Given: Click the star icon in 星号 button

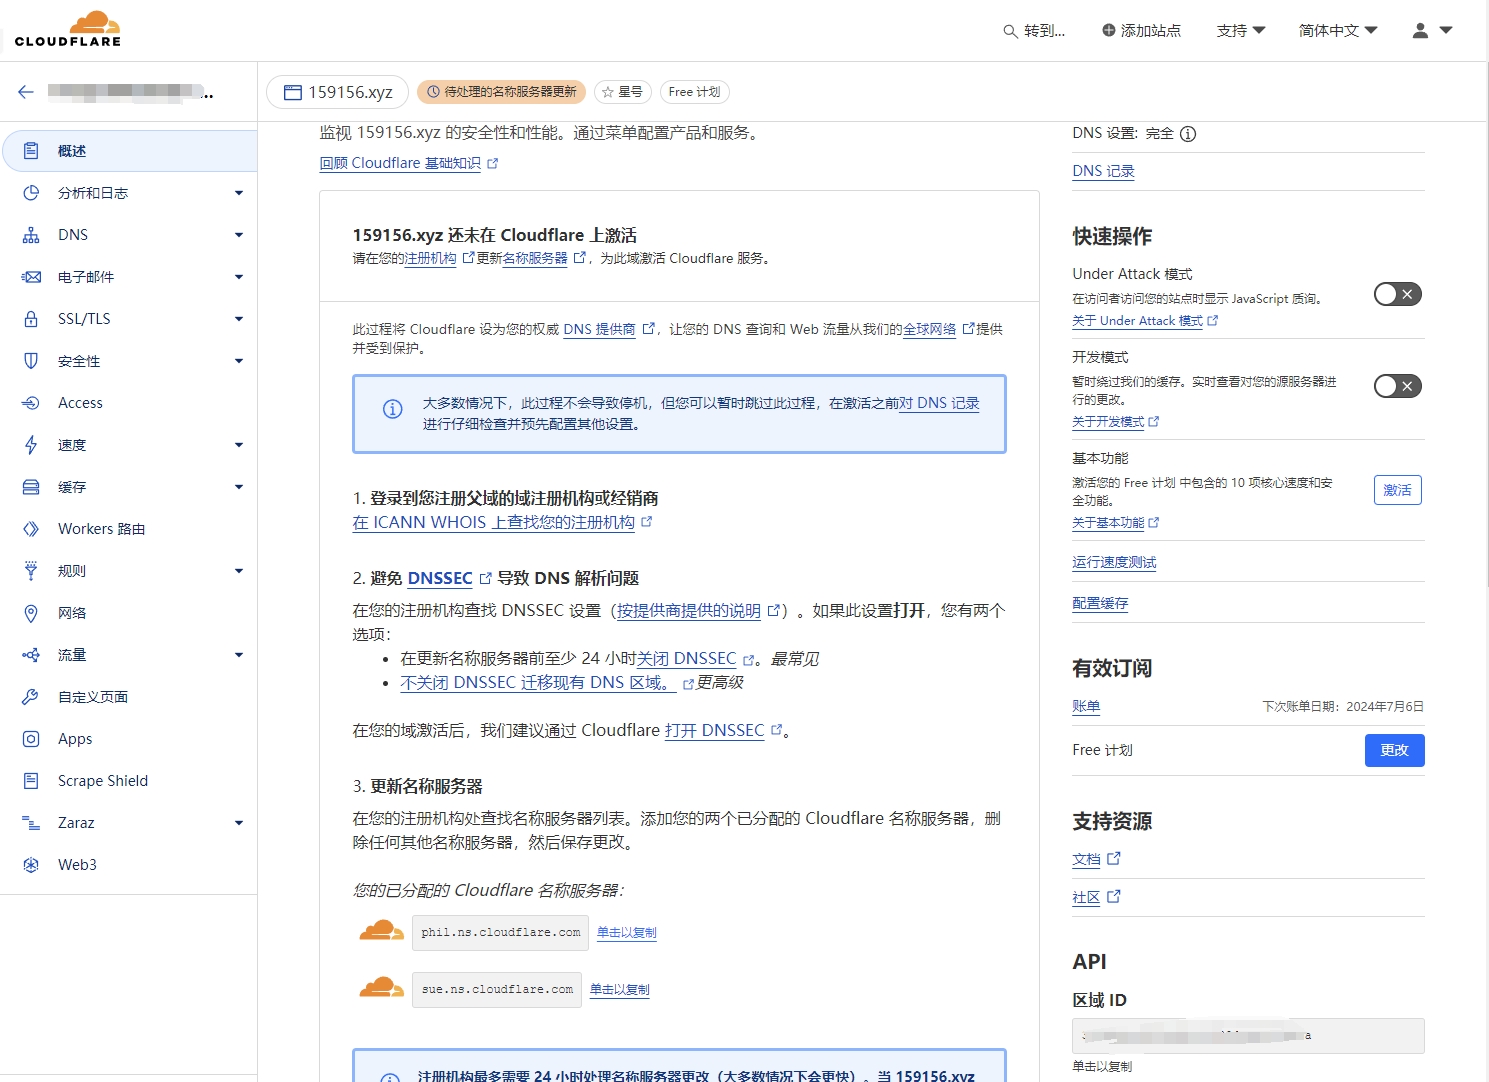Looking at the screenshot, I should (607, 92).
